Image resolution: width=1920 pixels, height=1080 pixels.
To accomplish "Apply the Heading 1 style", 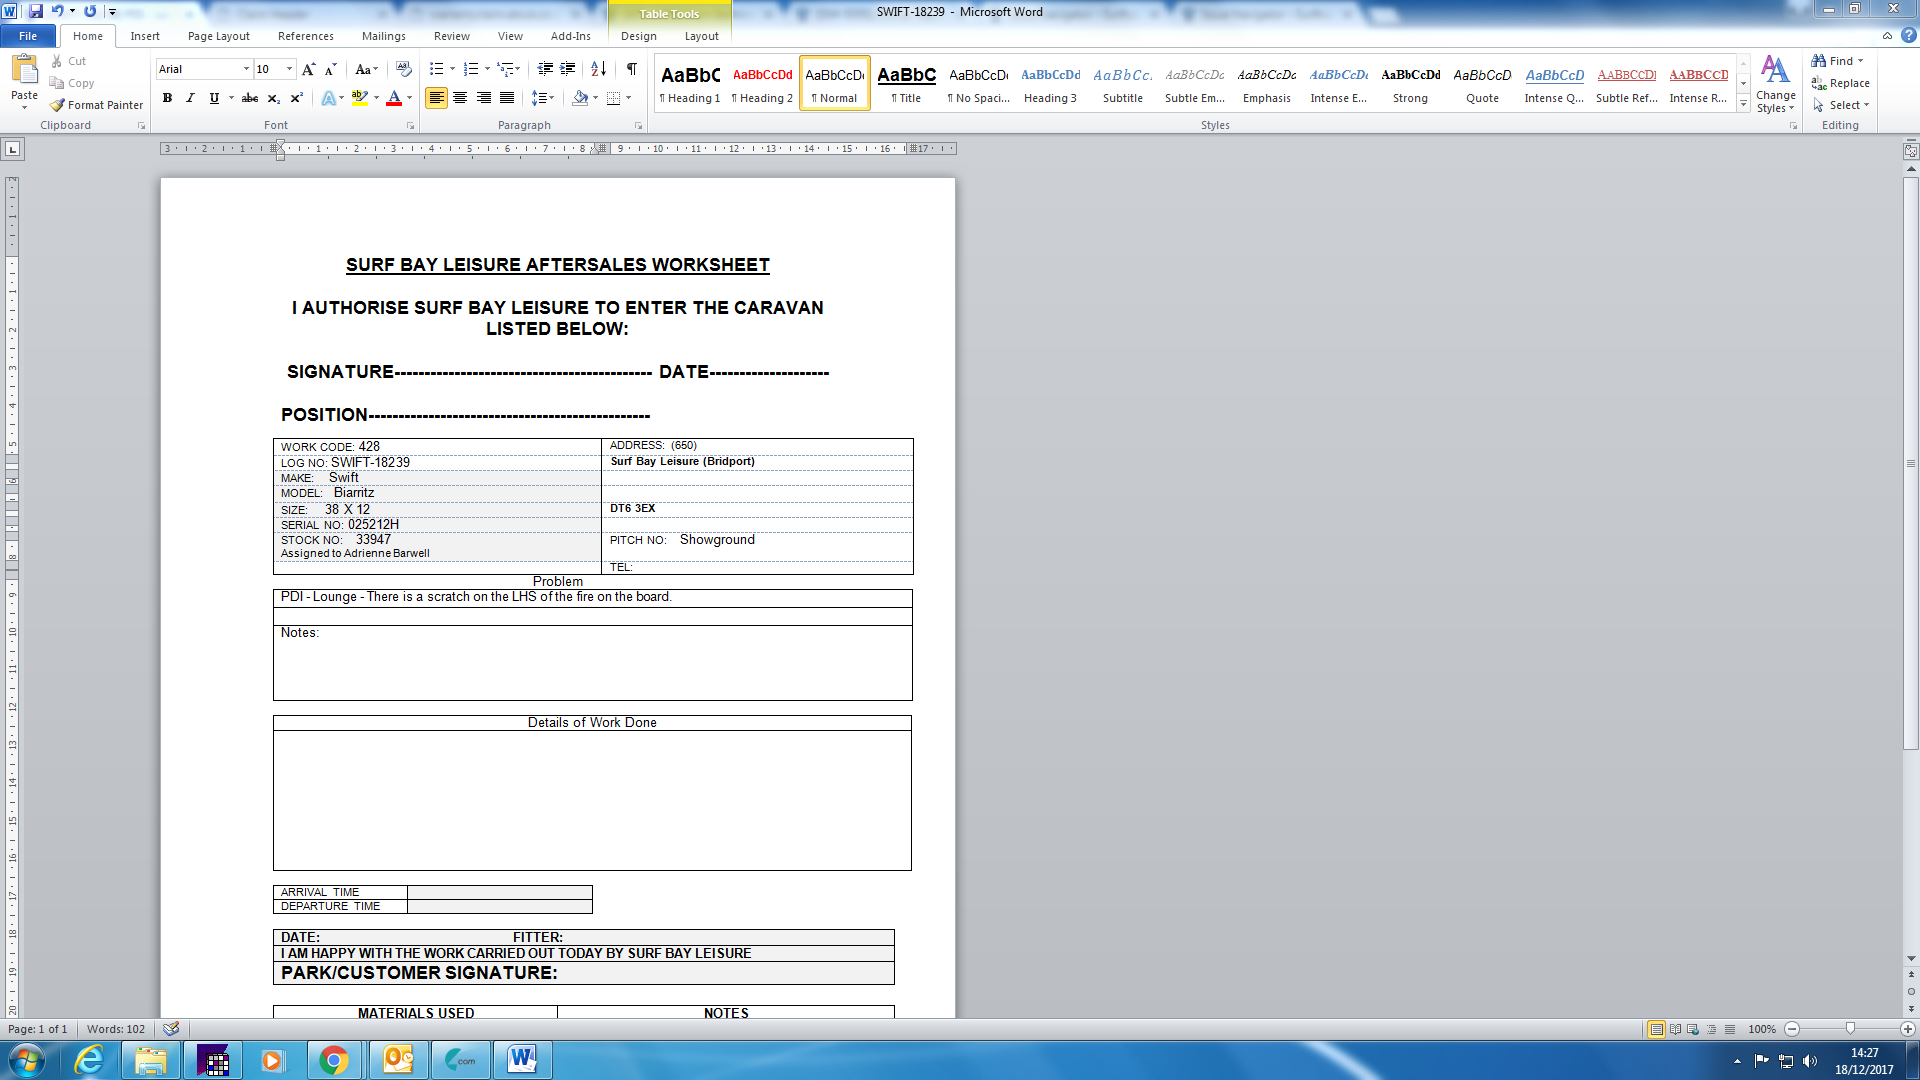I will point(690,83).
